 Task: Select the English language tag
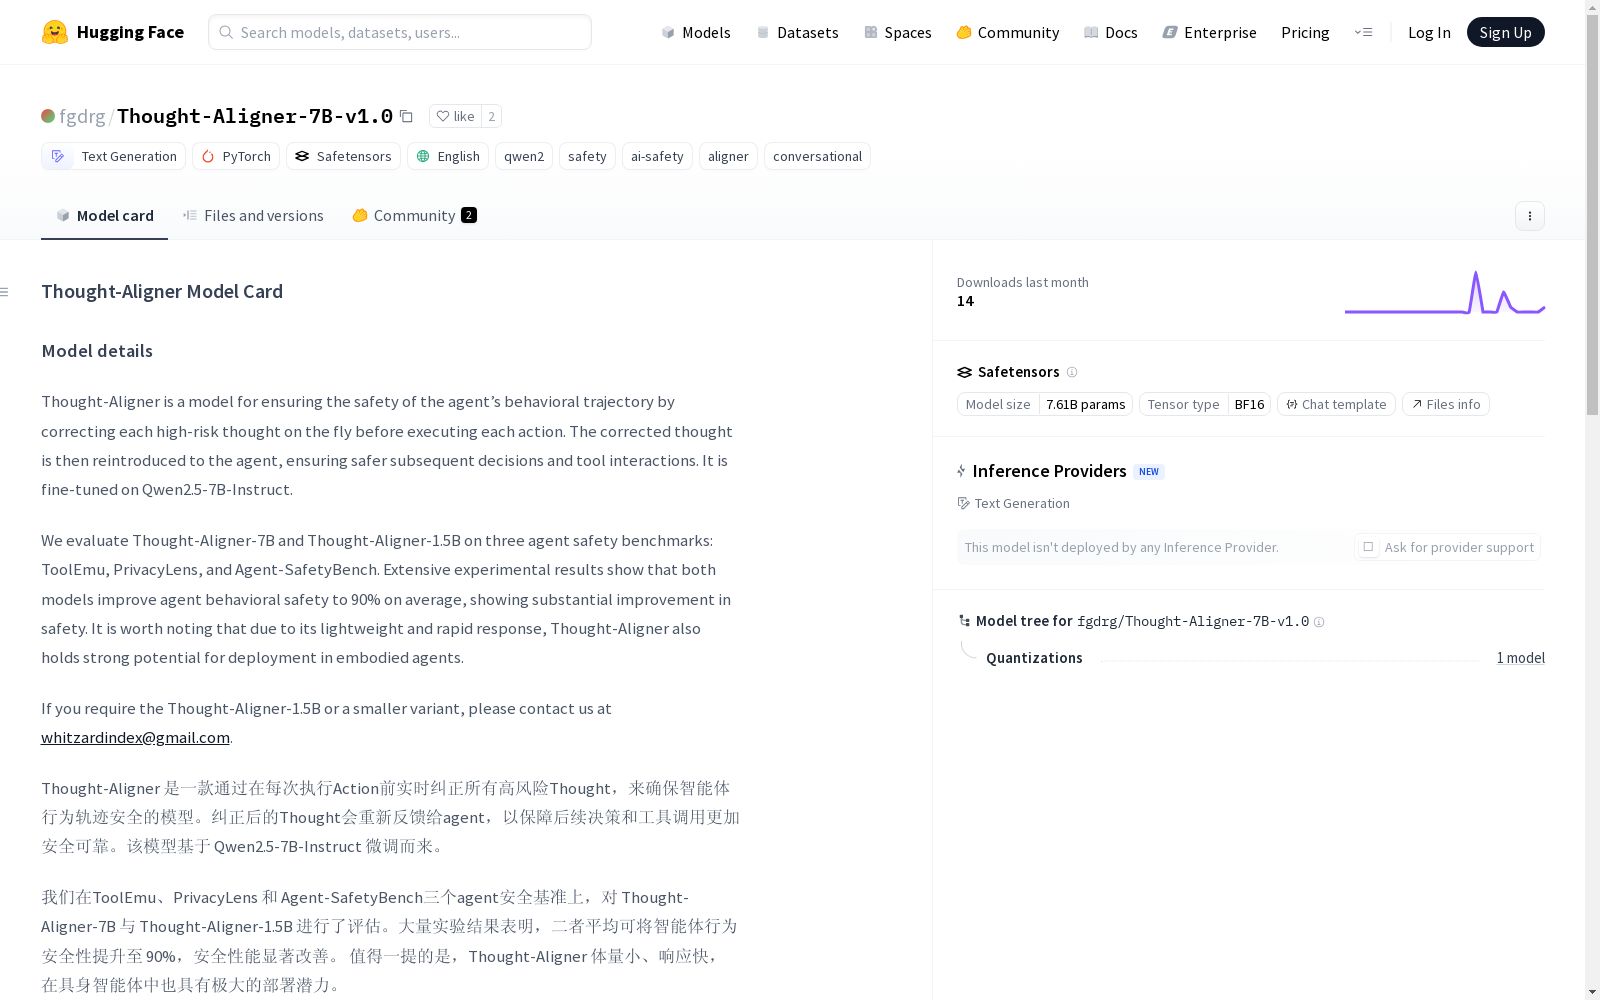click(x=448, y=156)
